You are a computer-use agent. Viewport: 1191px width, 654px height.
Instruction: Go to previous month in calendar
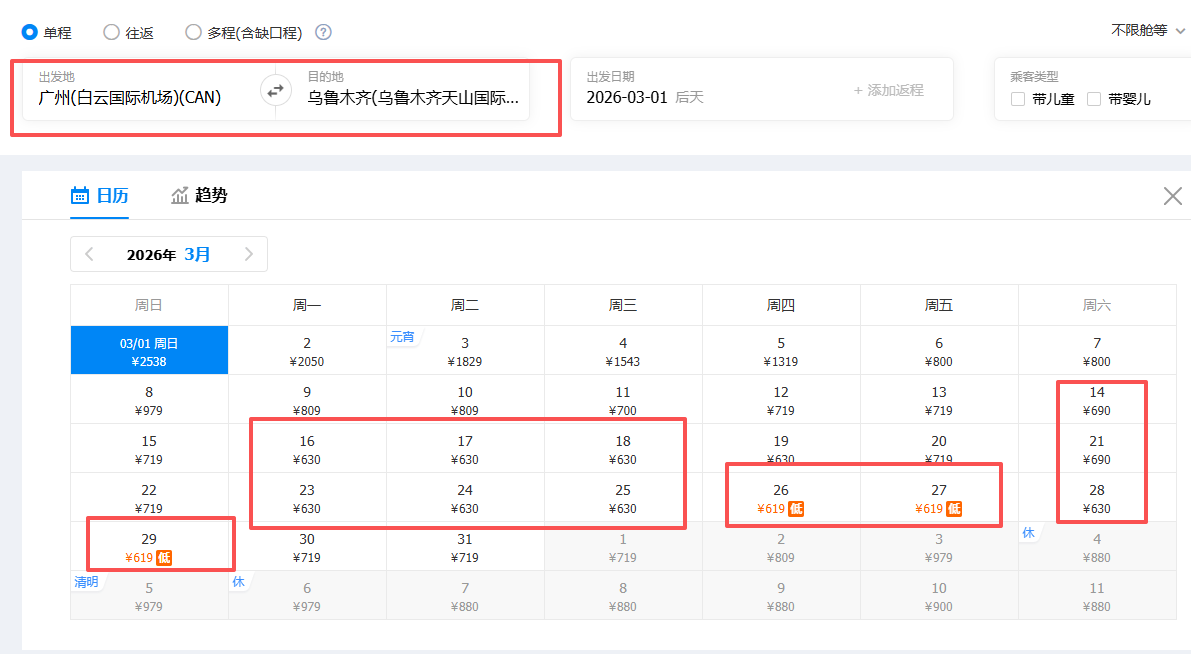click(x=89, y=254)
